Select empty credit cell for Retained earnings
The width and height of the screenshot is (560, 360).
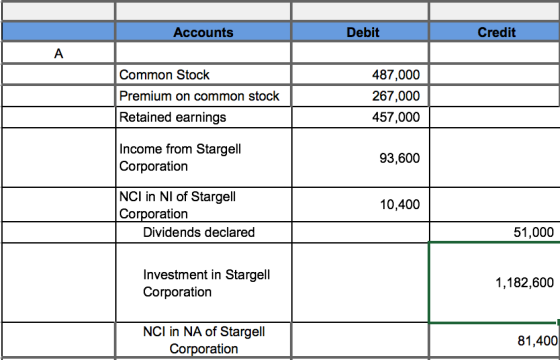[495, 117]
